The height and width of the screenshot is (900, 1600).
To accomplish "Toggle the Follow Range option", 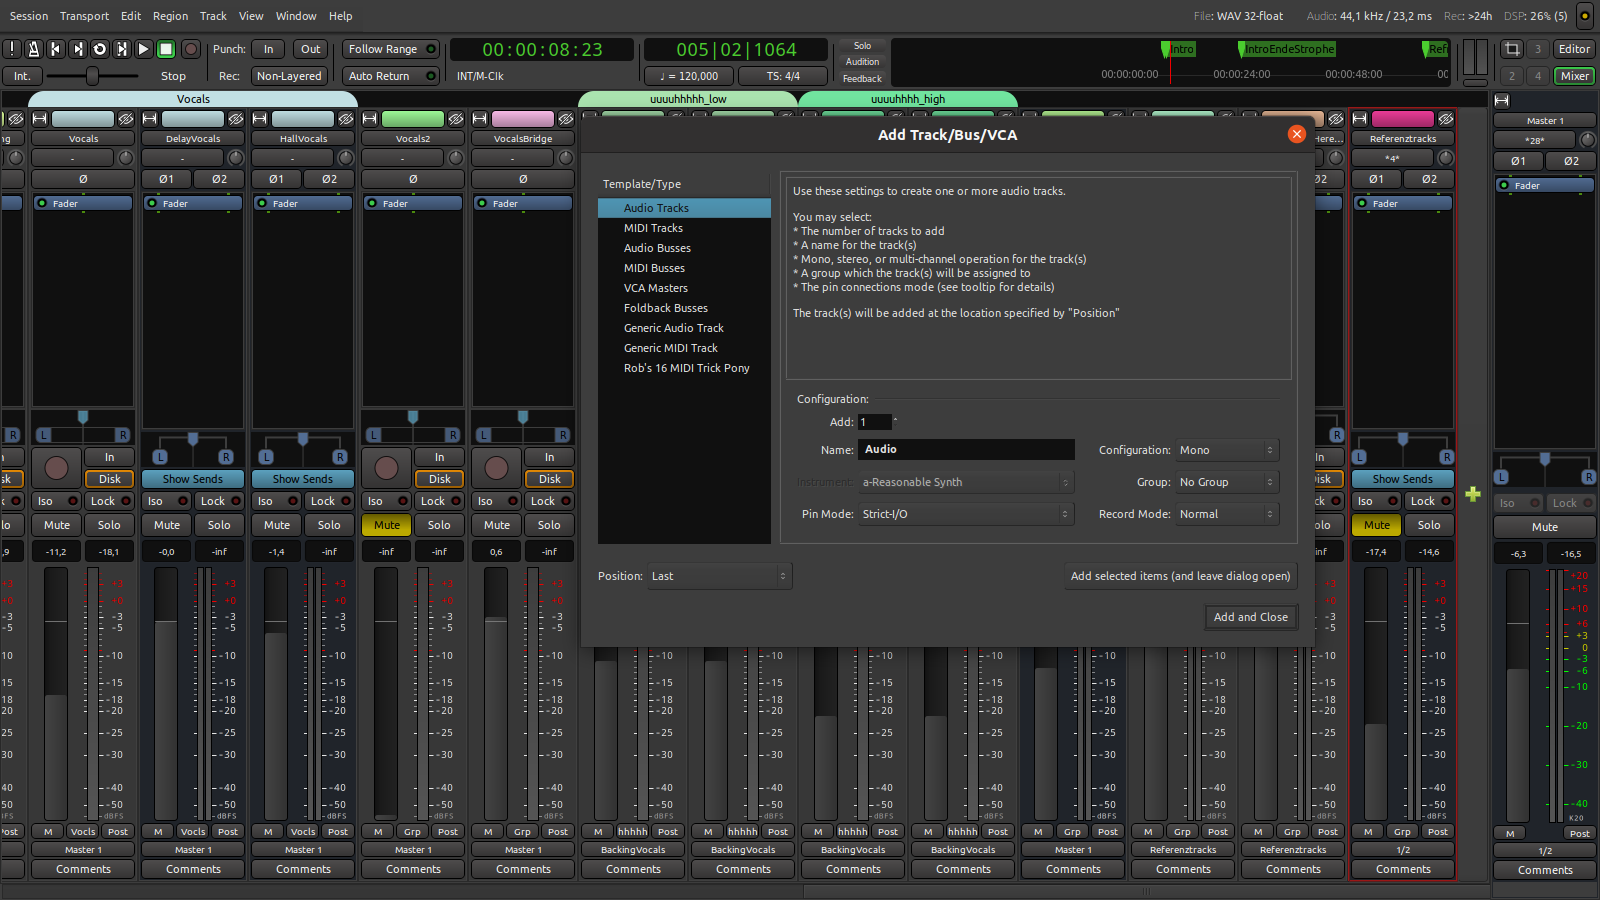I will click(x=391, y=49).
